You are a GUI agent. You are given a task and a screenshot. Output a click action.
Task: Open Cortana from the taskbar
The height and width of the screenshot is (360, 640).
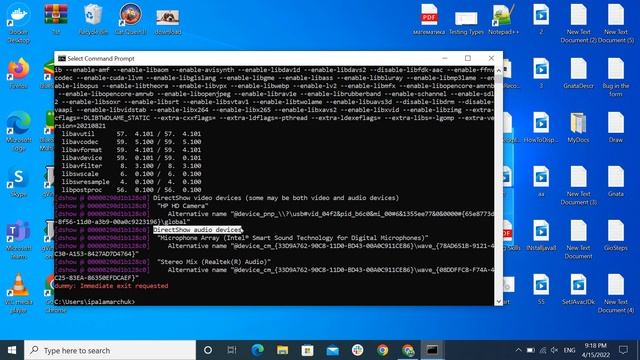coord(208,350)
